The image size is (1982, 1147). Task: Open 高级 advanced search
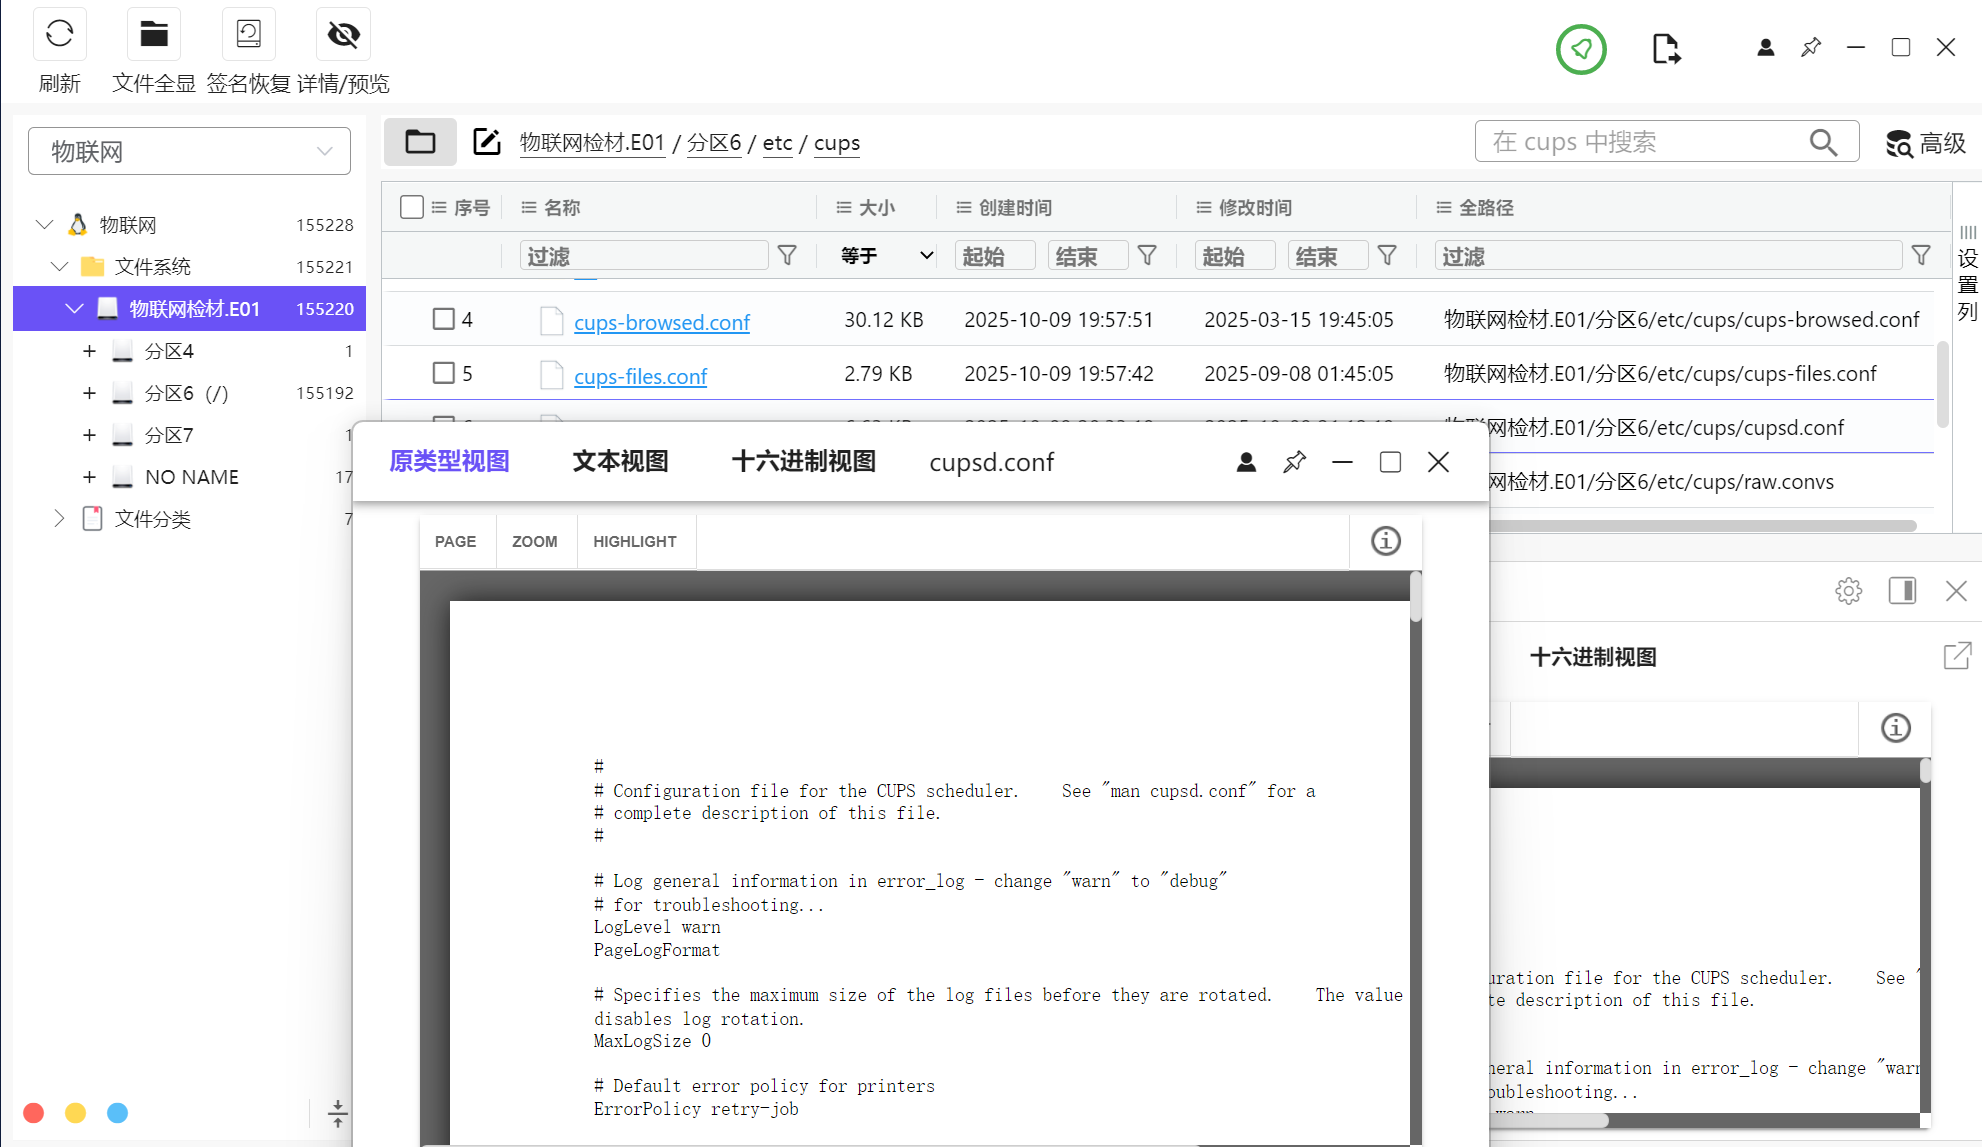(1926, 143)
